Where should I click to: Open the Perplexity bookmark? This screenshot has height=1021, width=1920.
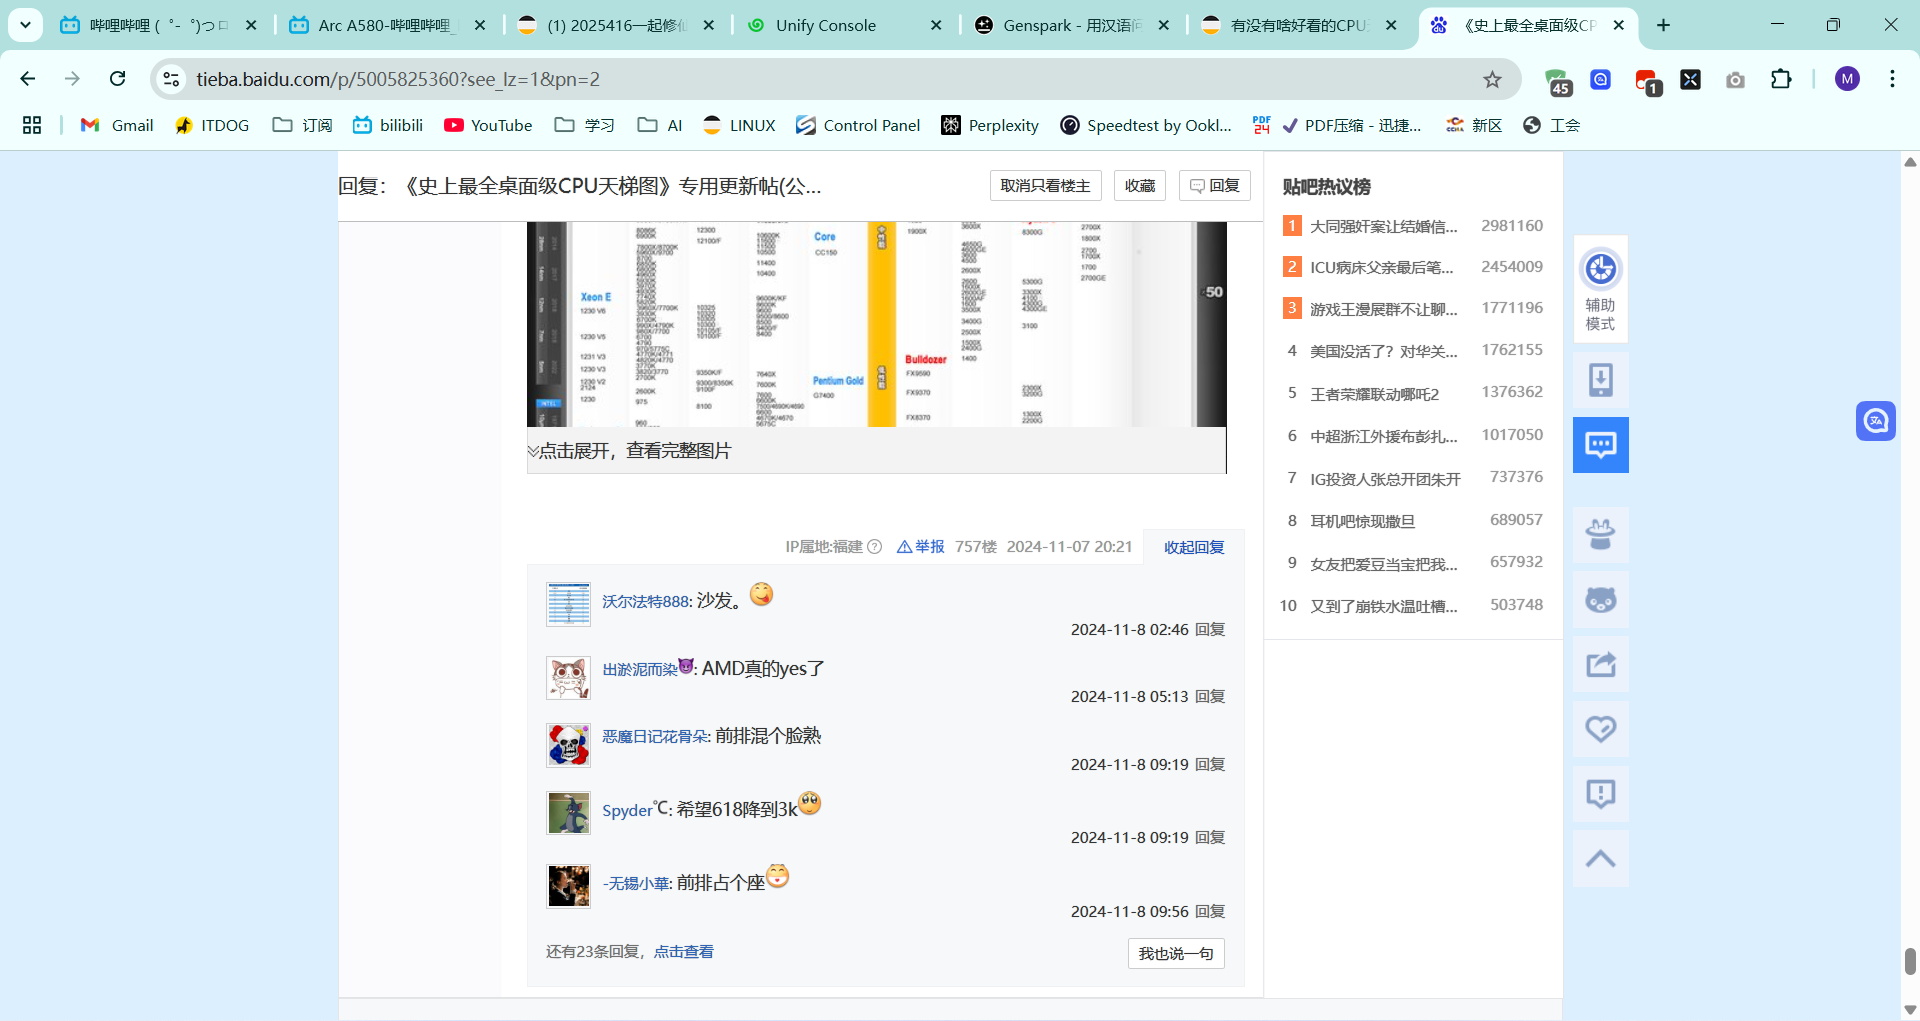pyautogui.click(x=990, y=125)
